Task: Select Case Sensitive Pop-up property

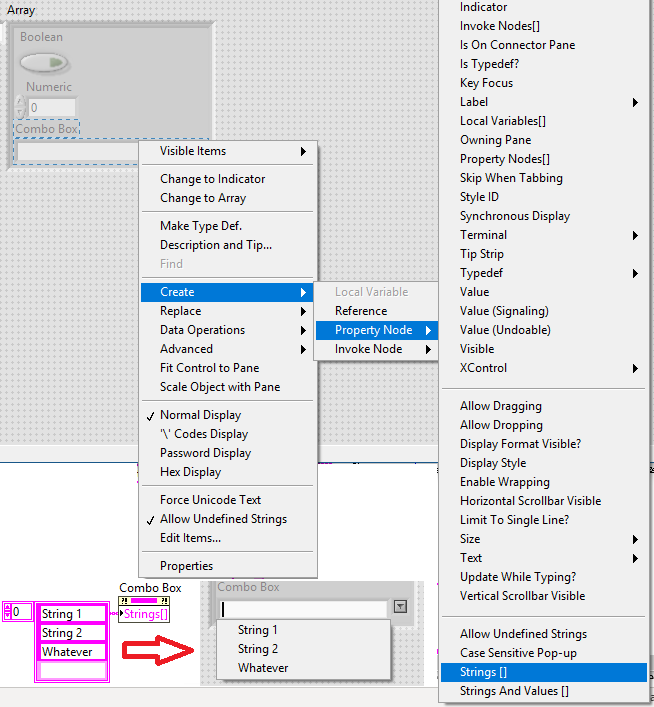Action: (543, 653)
